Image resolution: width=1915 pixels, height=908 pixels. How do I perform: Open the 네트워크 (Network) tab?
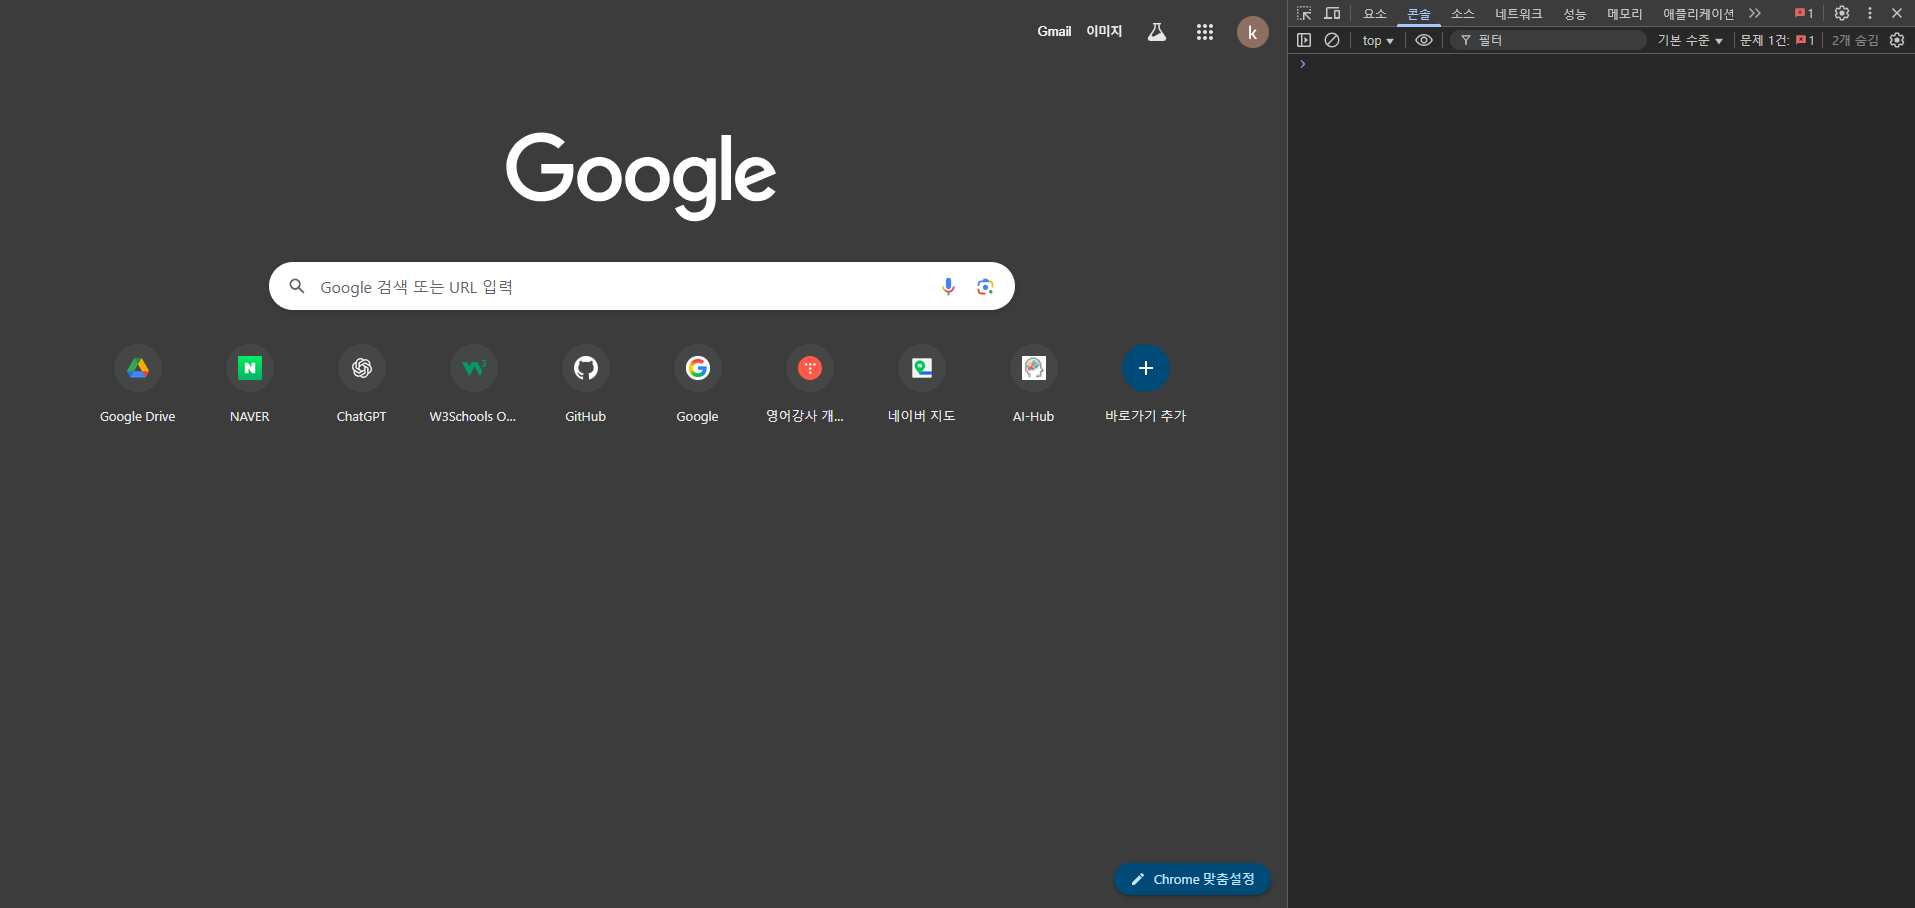point(1518,13)
